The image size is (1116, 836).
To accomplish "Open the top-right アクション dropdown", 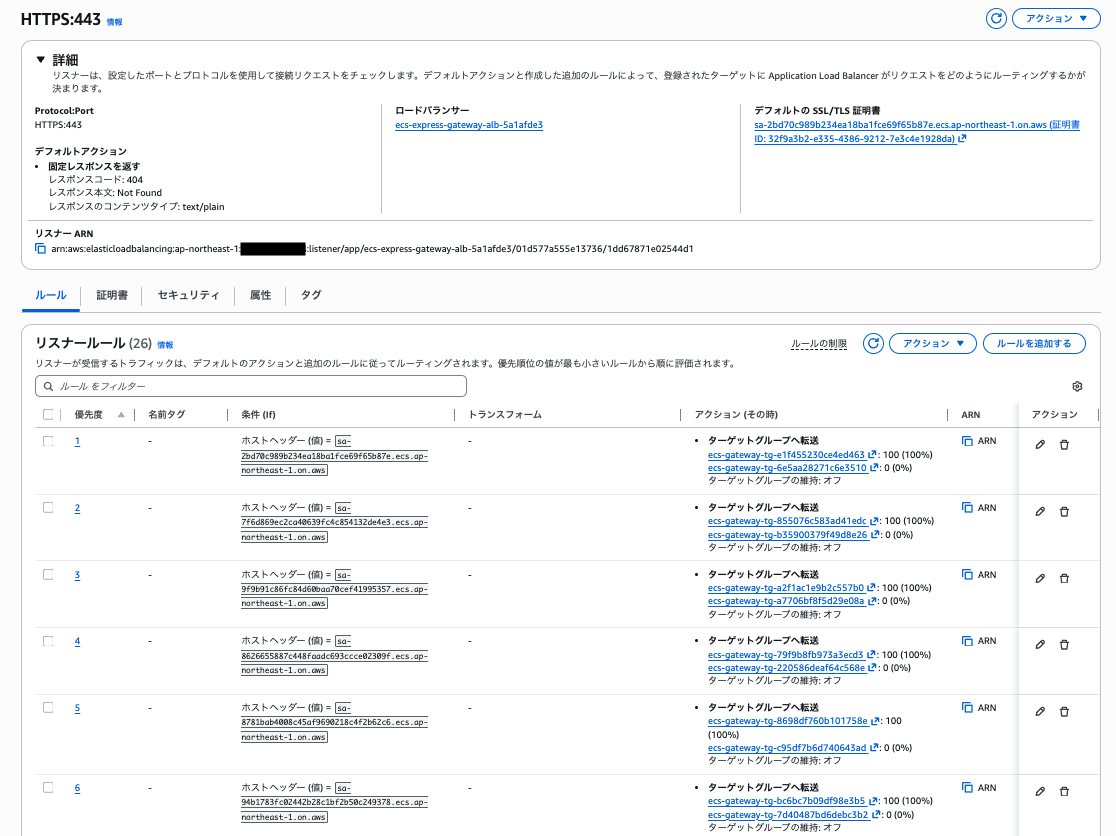I will tap(1055, 18).
